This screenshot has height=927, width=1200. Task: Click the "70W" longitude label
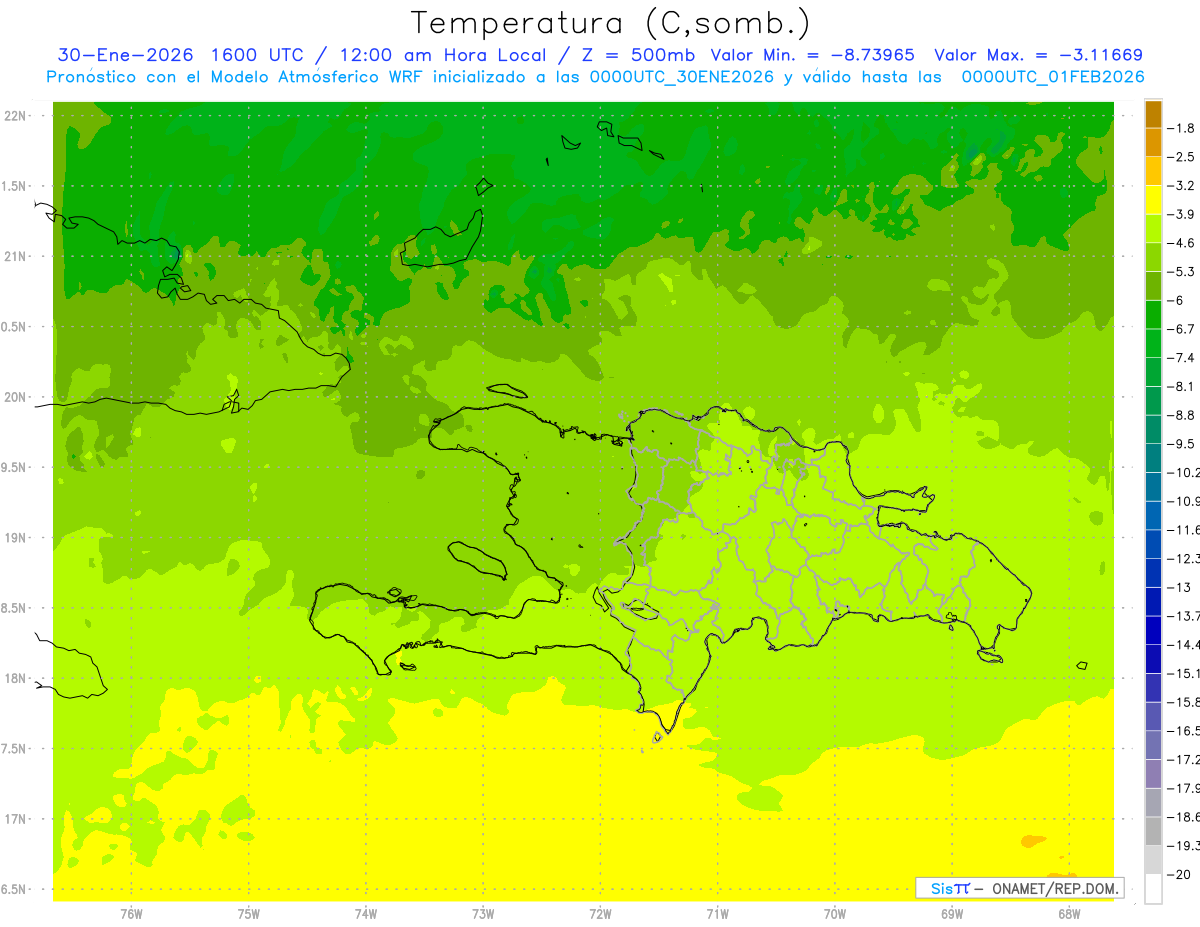835,914
